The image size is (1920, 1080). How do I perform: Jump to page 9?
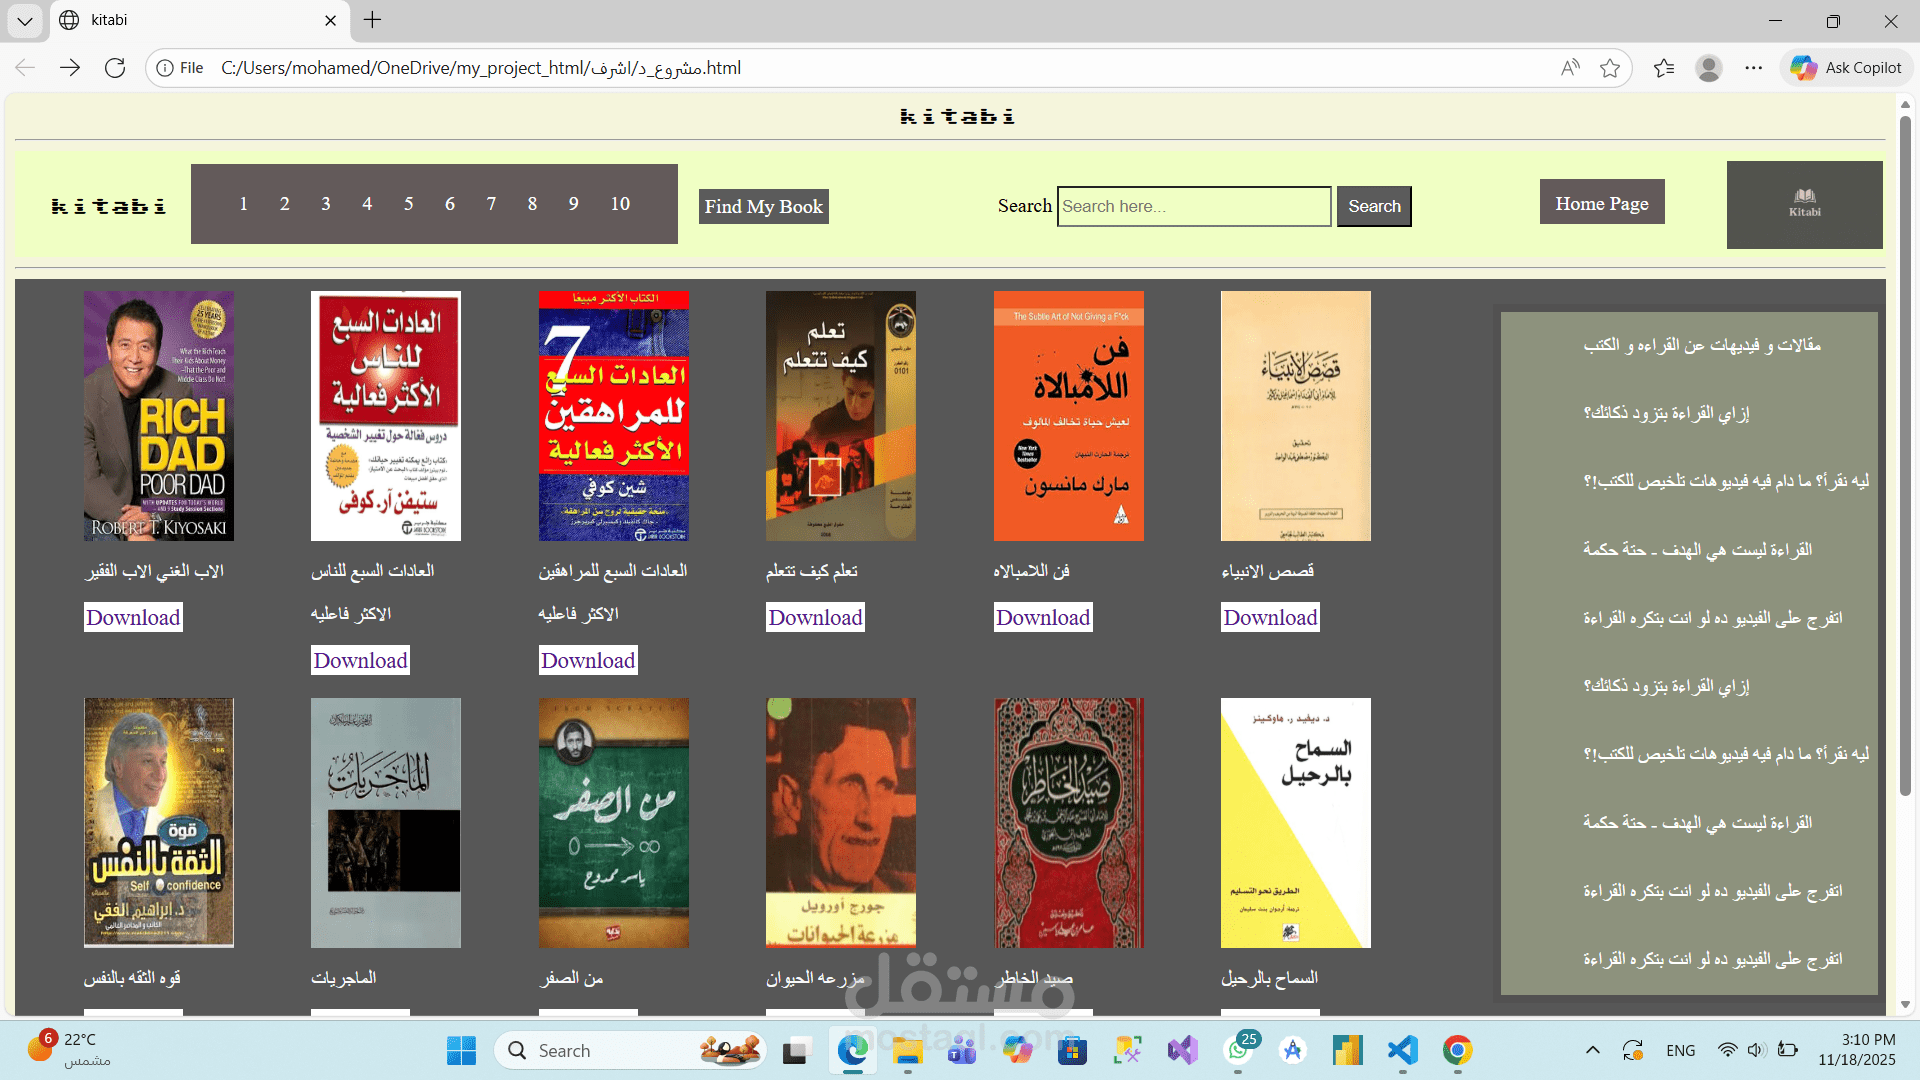(574, 204)
